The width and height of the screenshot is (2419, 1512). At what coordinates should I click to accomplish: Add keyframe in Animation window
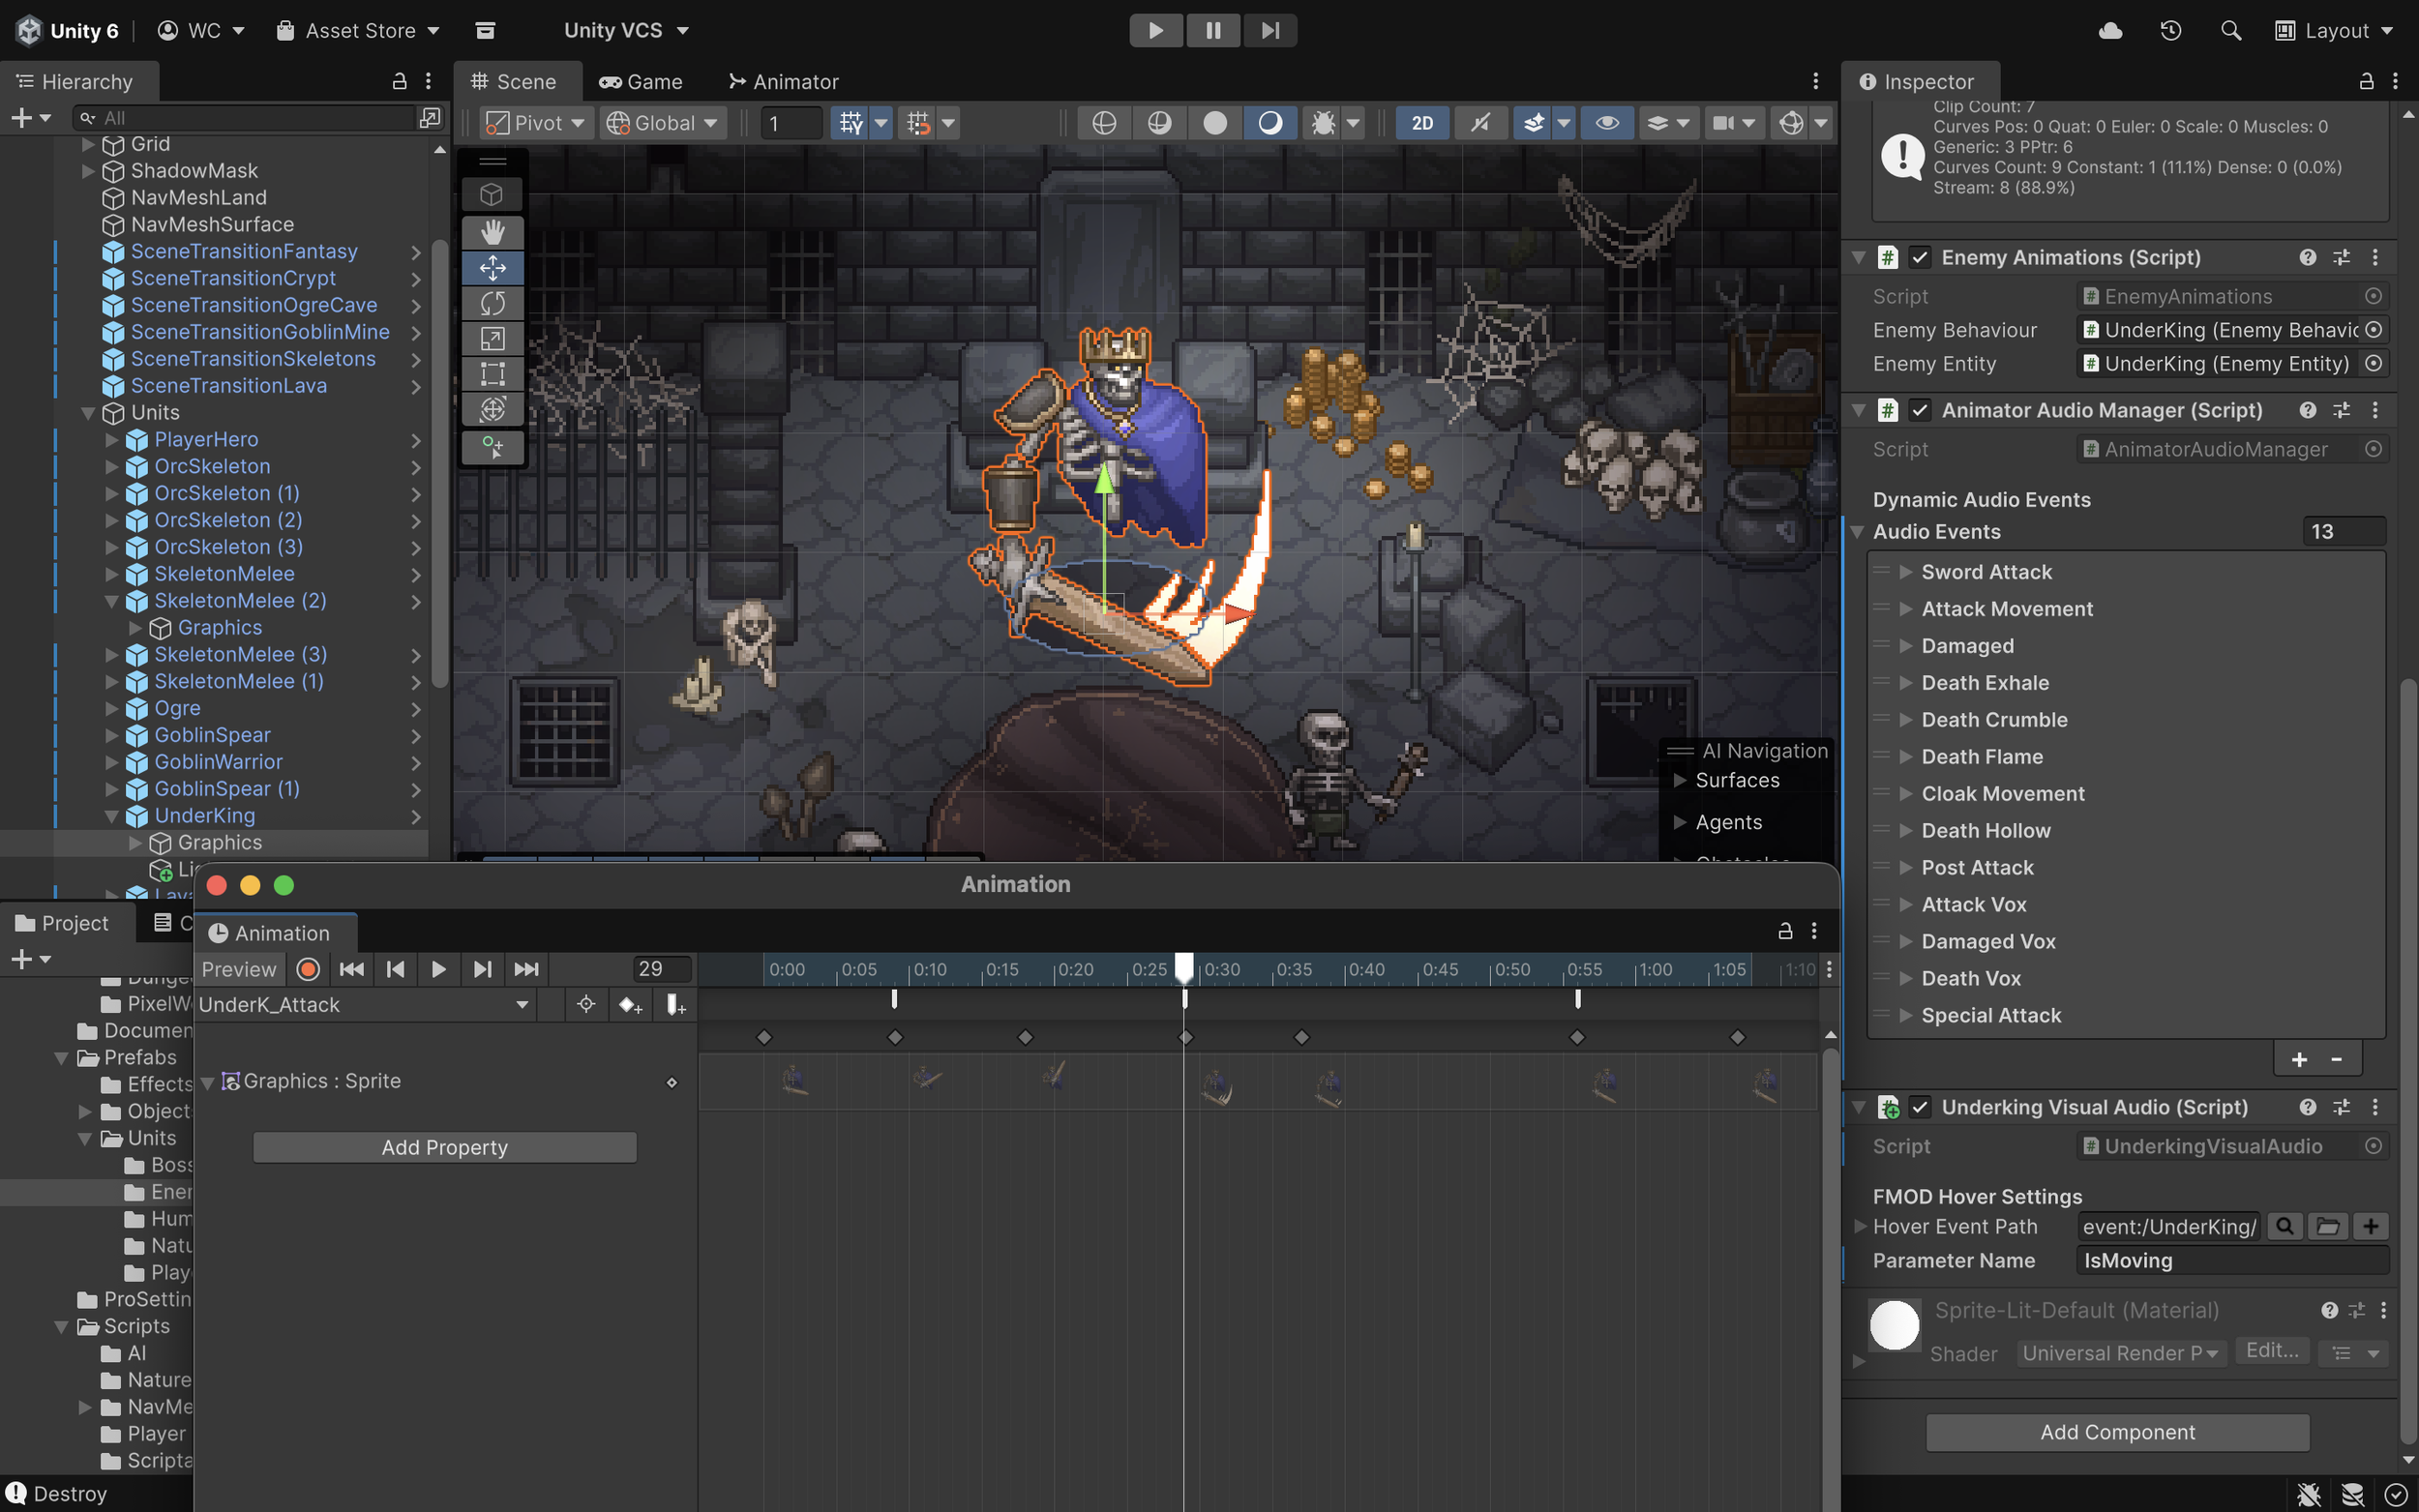pyautogui.click(x=630, y=1005)
